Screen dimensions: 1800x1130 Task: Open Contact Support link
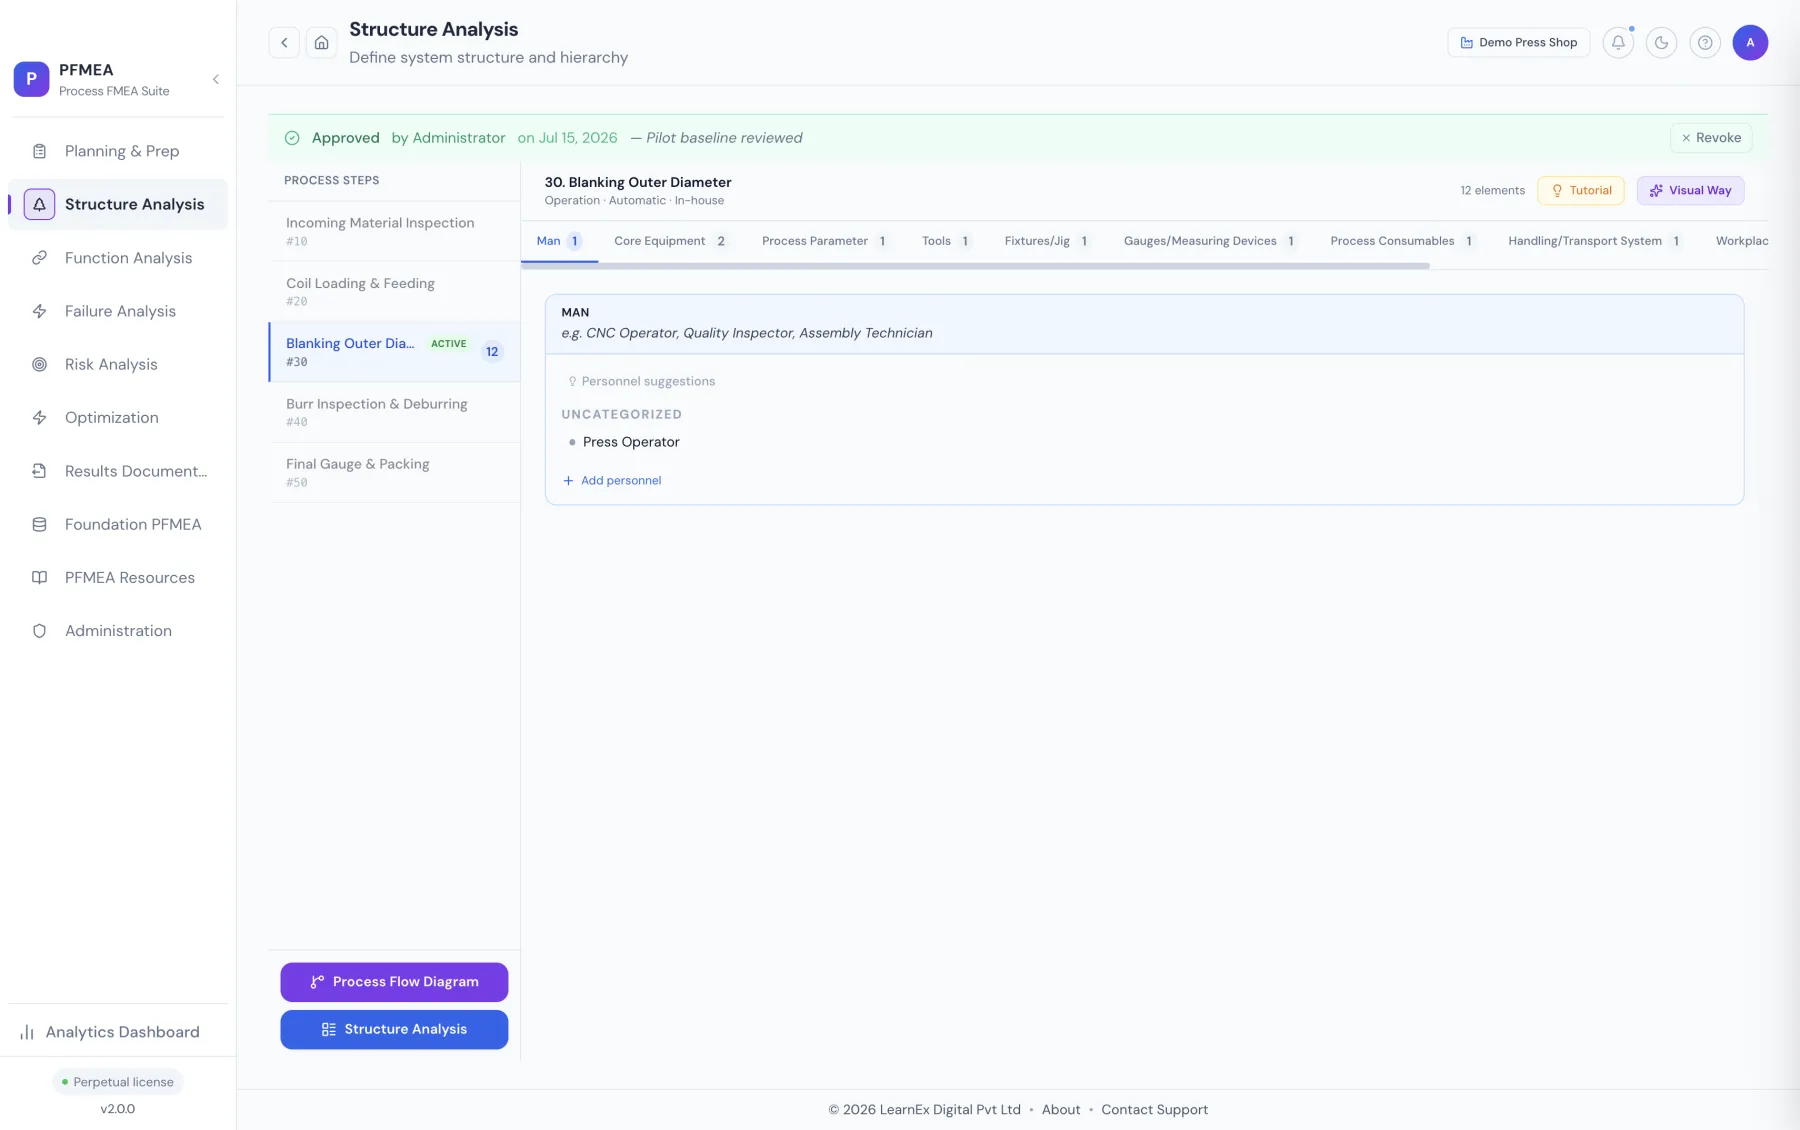[x=1154, y=1109]
